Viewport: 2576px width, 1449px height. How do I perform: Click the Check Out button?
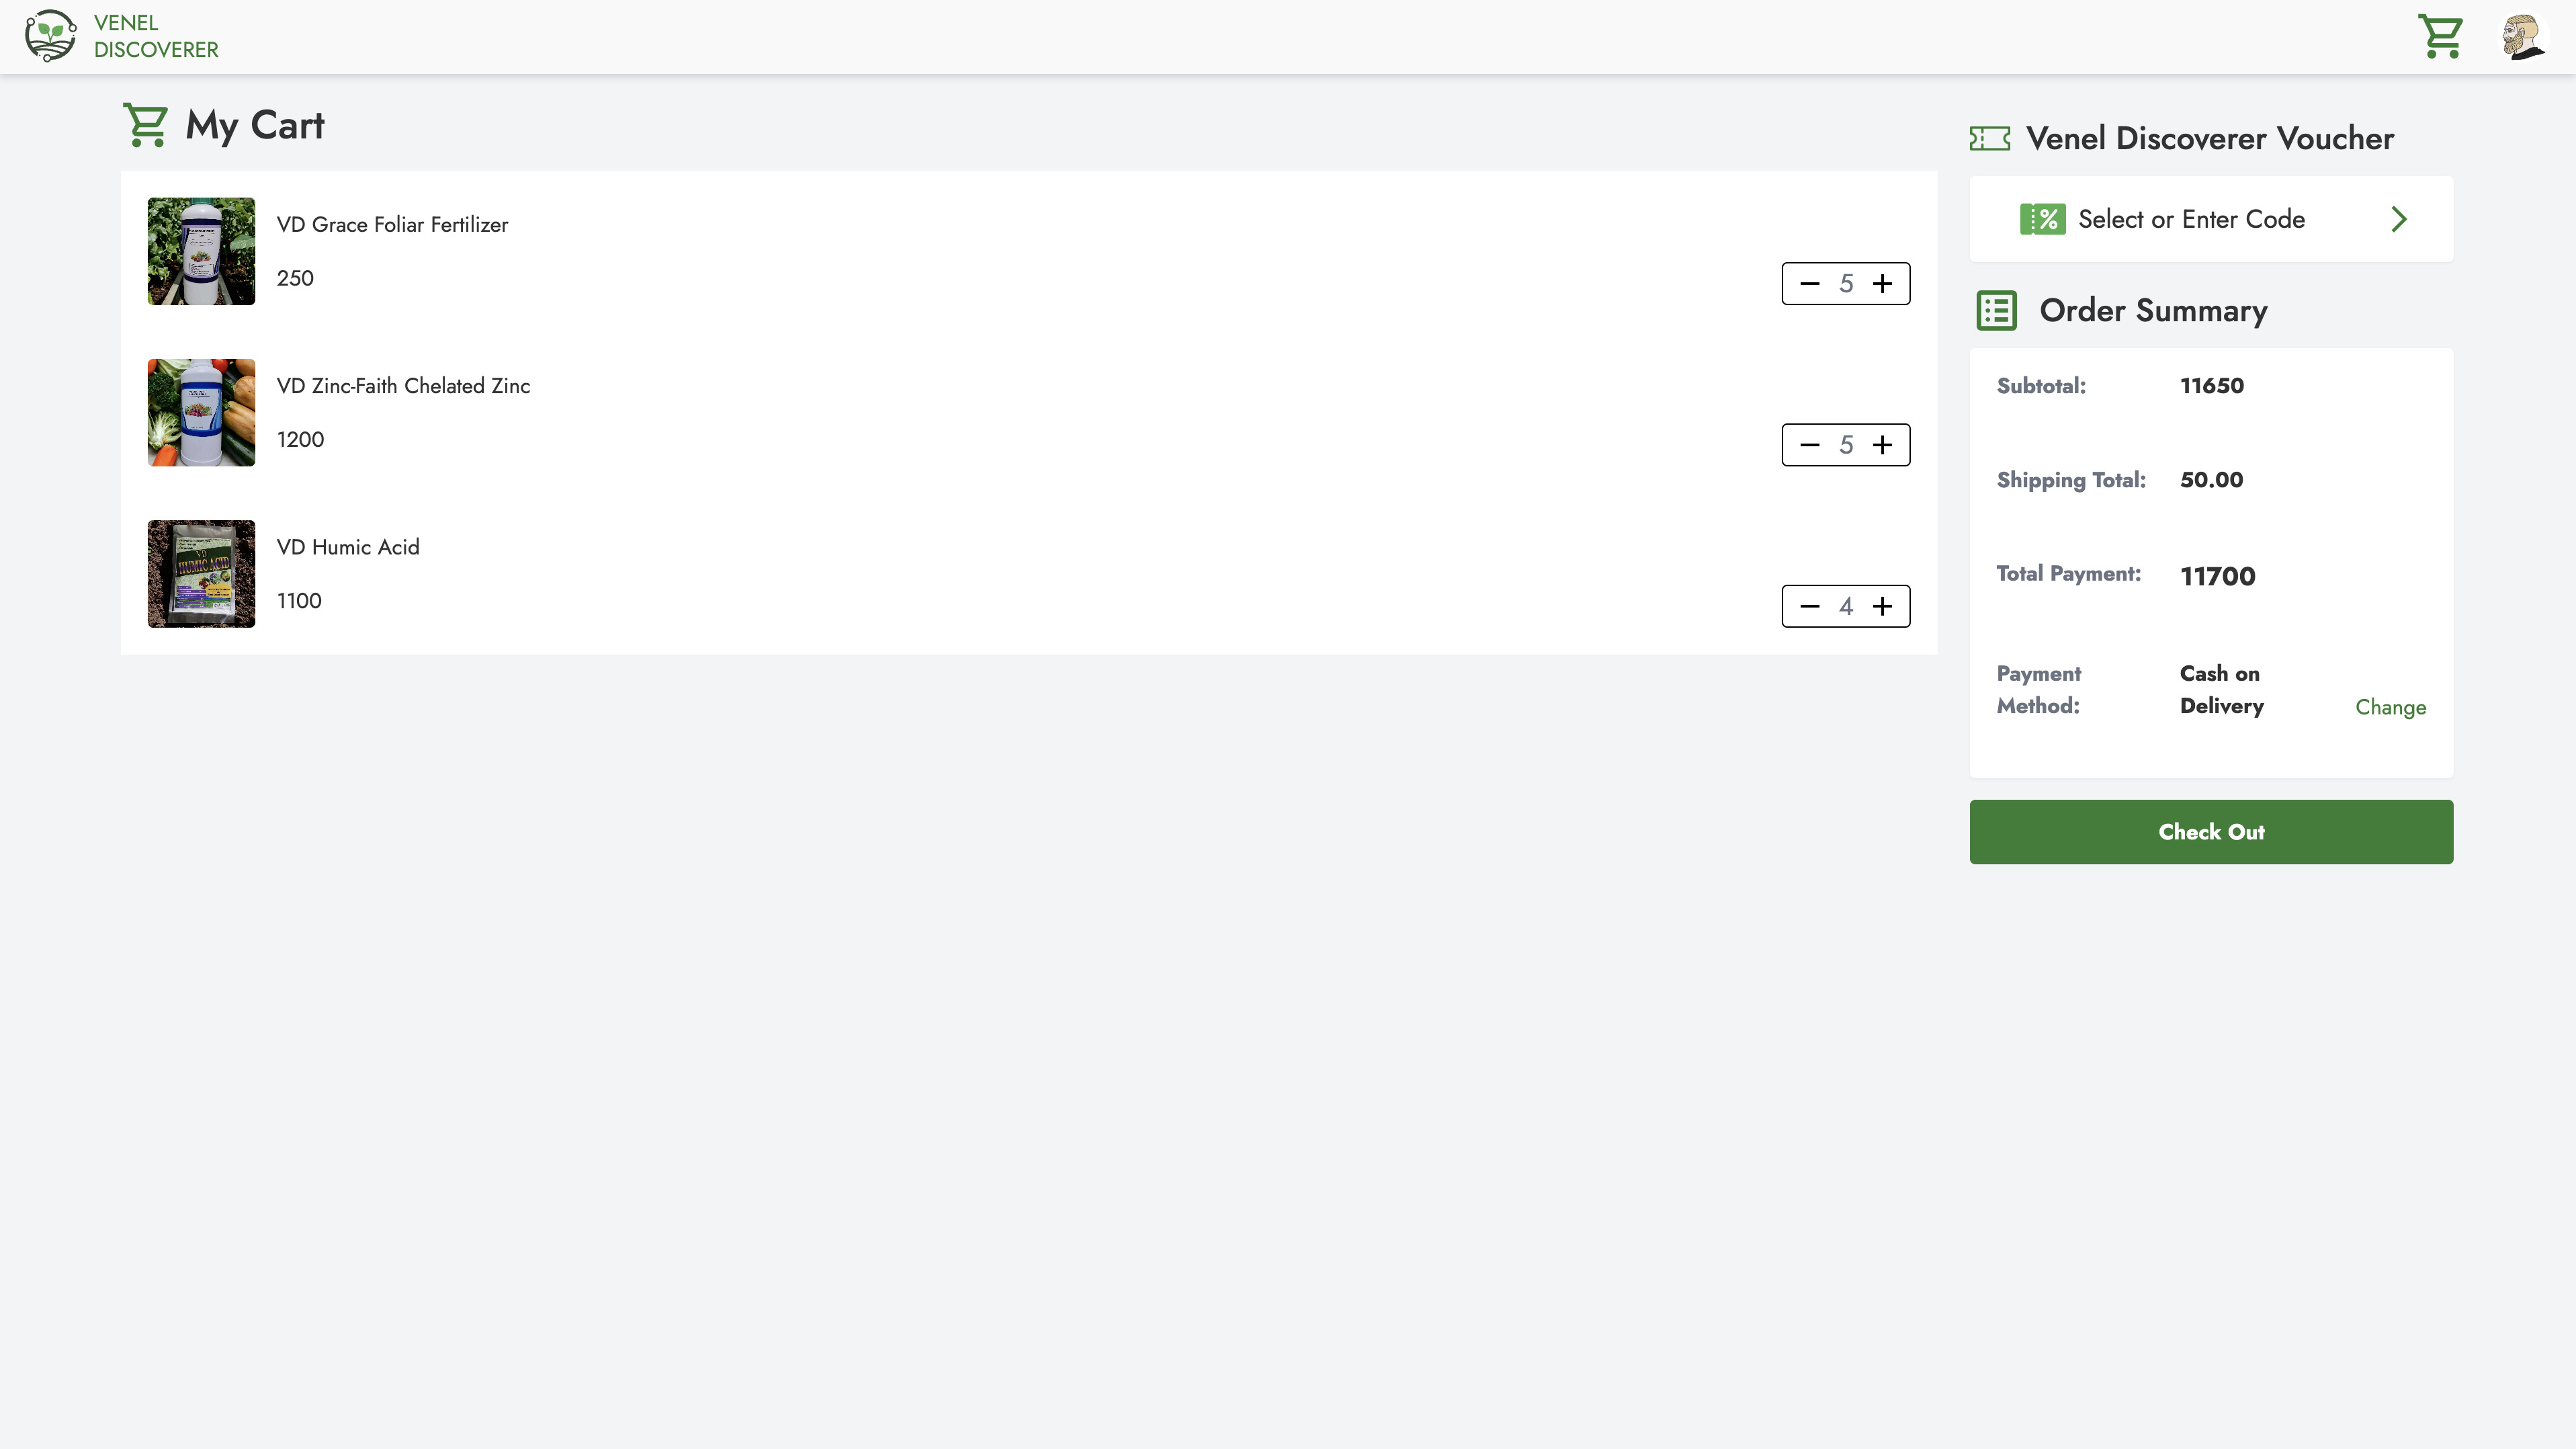[x=2211, y=832]
